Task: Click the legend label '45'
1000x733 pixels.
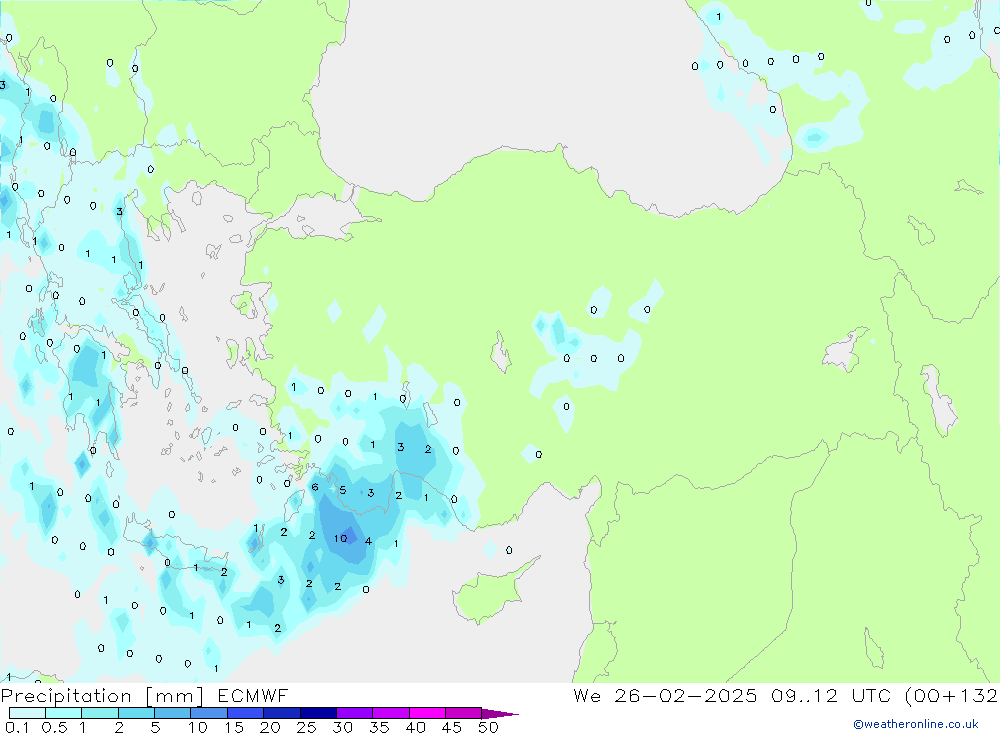Action: [x=452, y=727]
